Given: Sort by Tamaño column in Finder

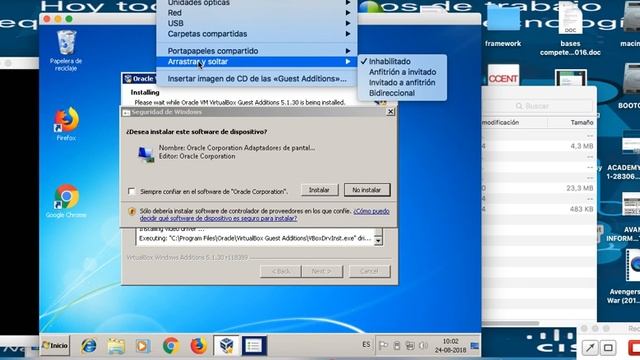Looking at the screenshot, I should (x=571, y=122).
